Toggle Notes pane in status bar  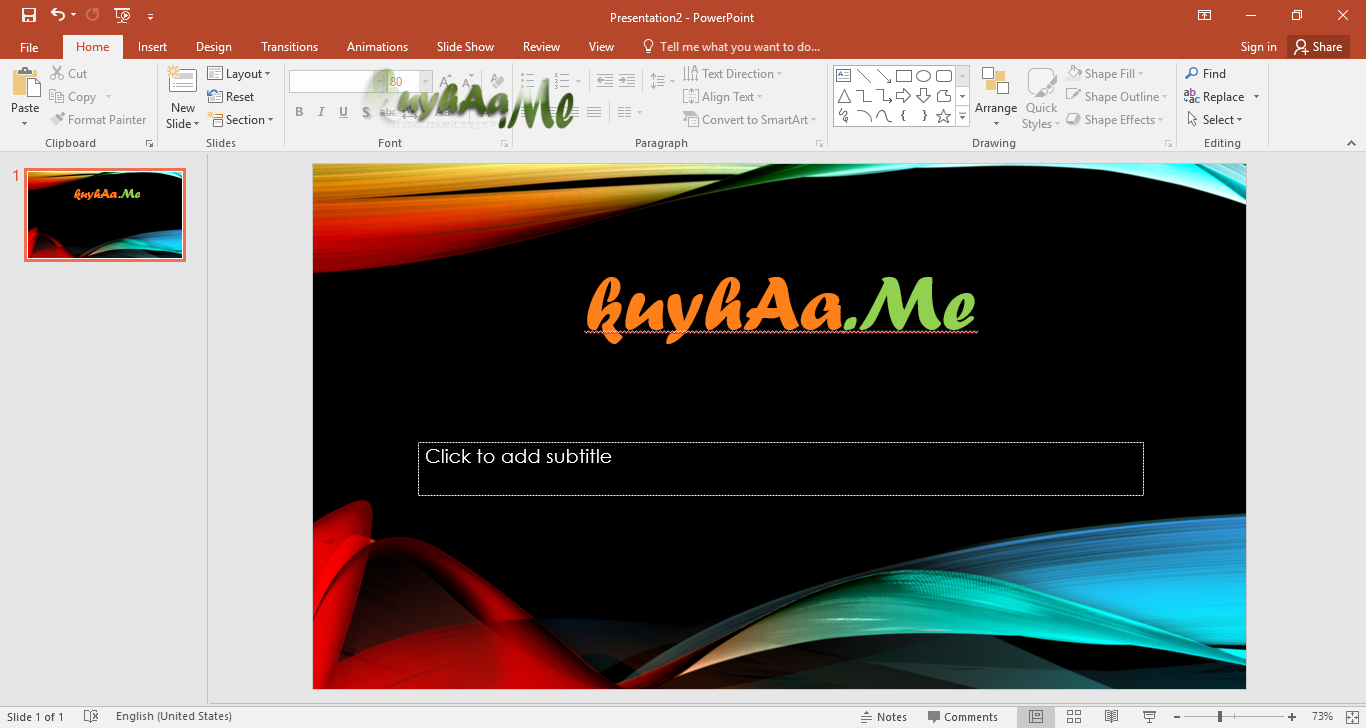click(x=883, y=716)
